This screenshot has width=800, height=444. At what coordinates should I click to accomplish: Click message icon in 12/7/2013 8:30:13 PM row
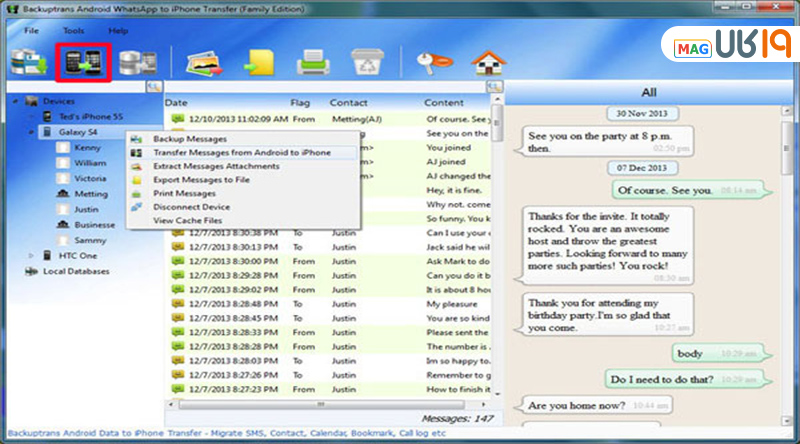coord(178,247)
